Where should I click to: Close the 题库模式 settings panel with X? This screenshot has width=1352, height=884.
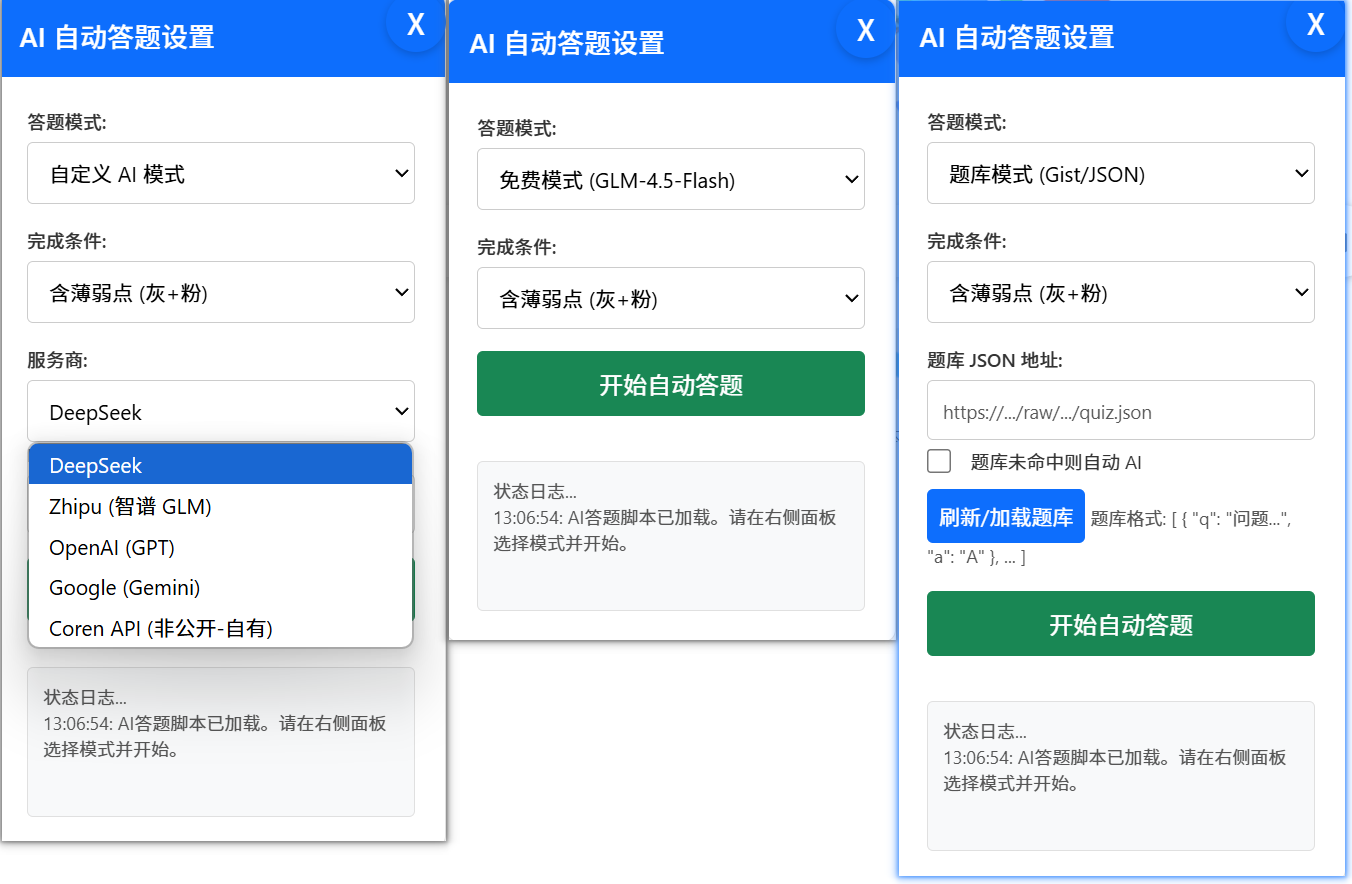click(x=1316, y=24)
